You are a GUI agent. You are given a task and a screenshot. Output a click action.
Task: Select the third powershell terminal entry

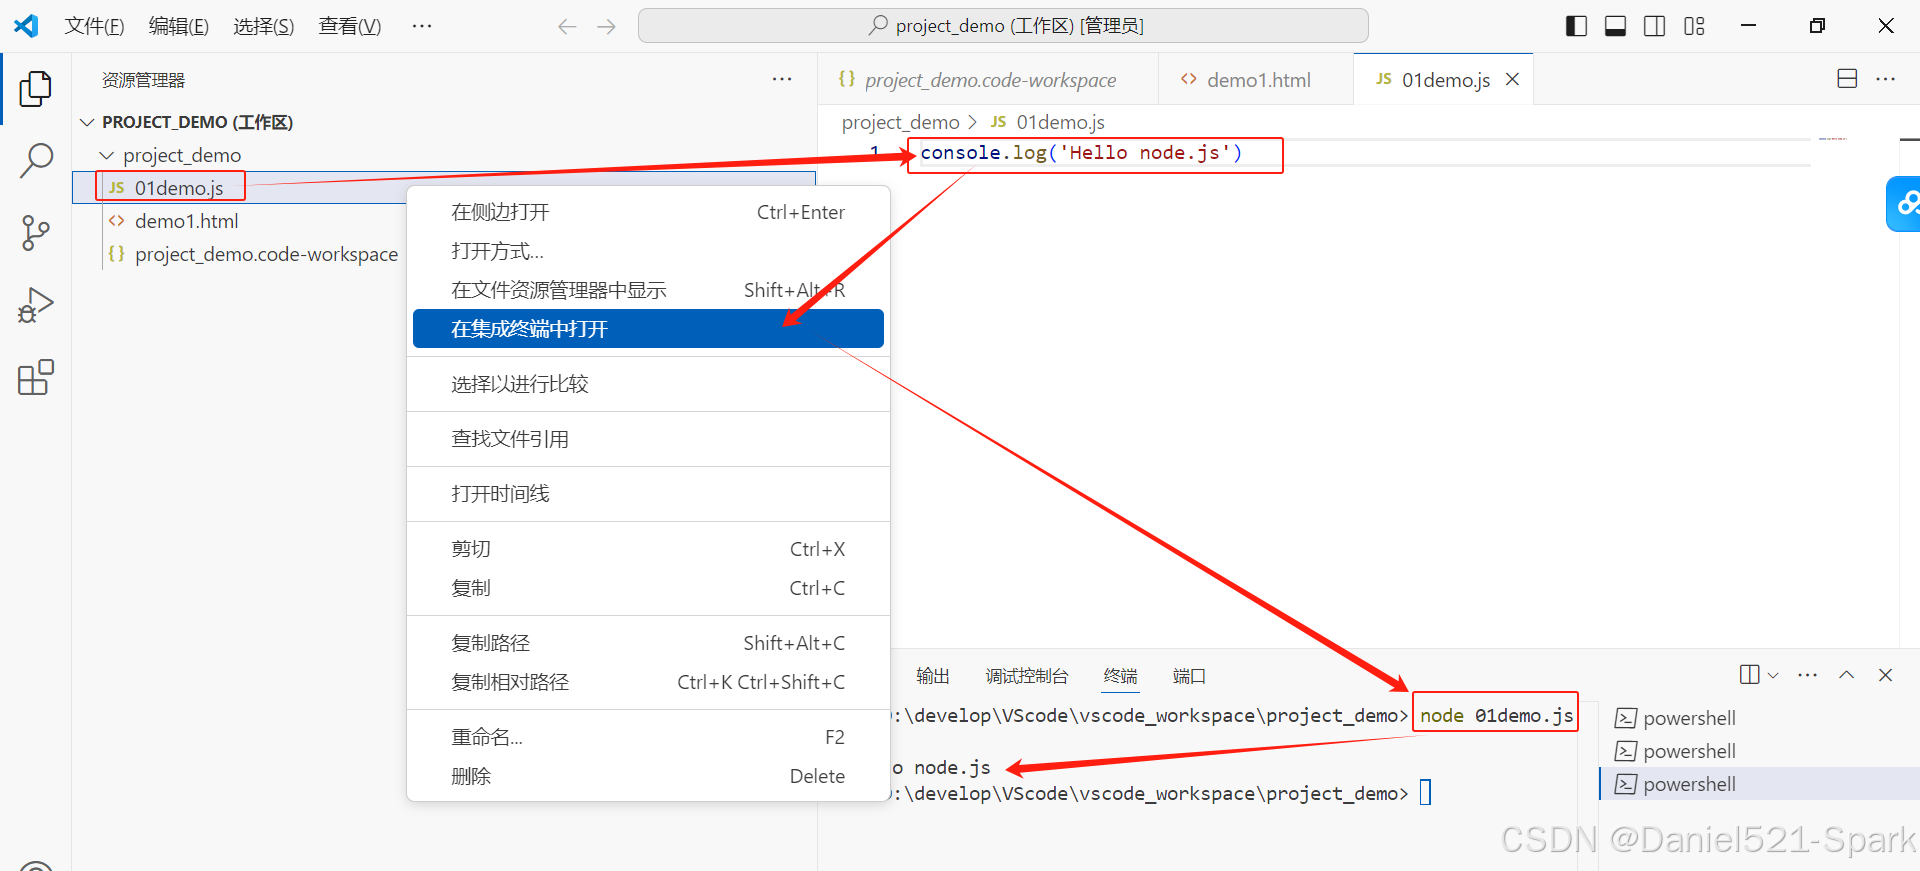[x=1759, y=784]
